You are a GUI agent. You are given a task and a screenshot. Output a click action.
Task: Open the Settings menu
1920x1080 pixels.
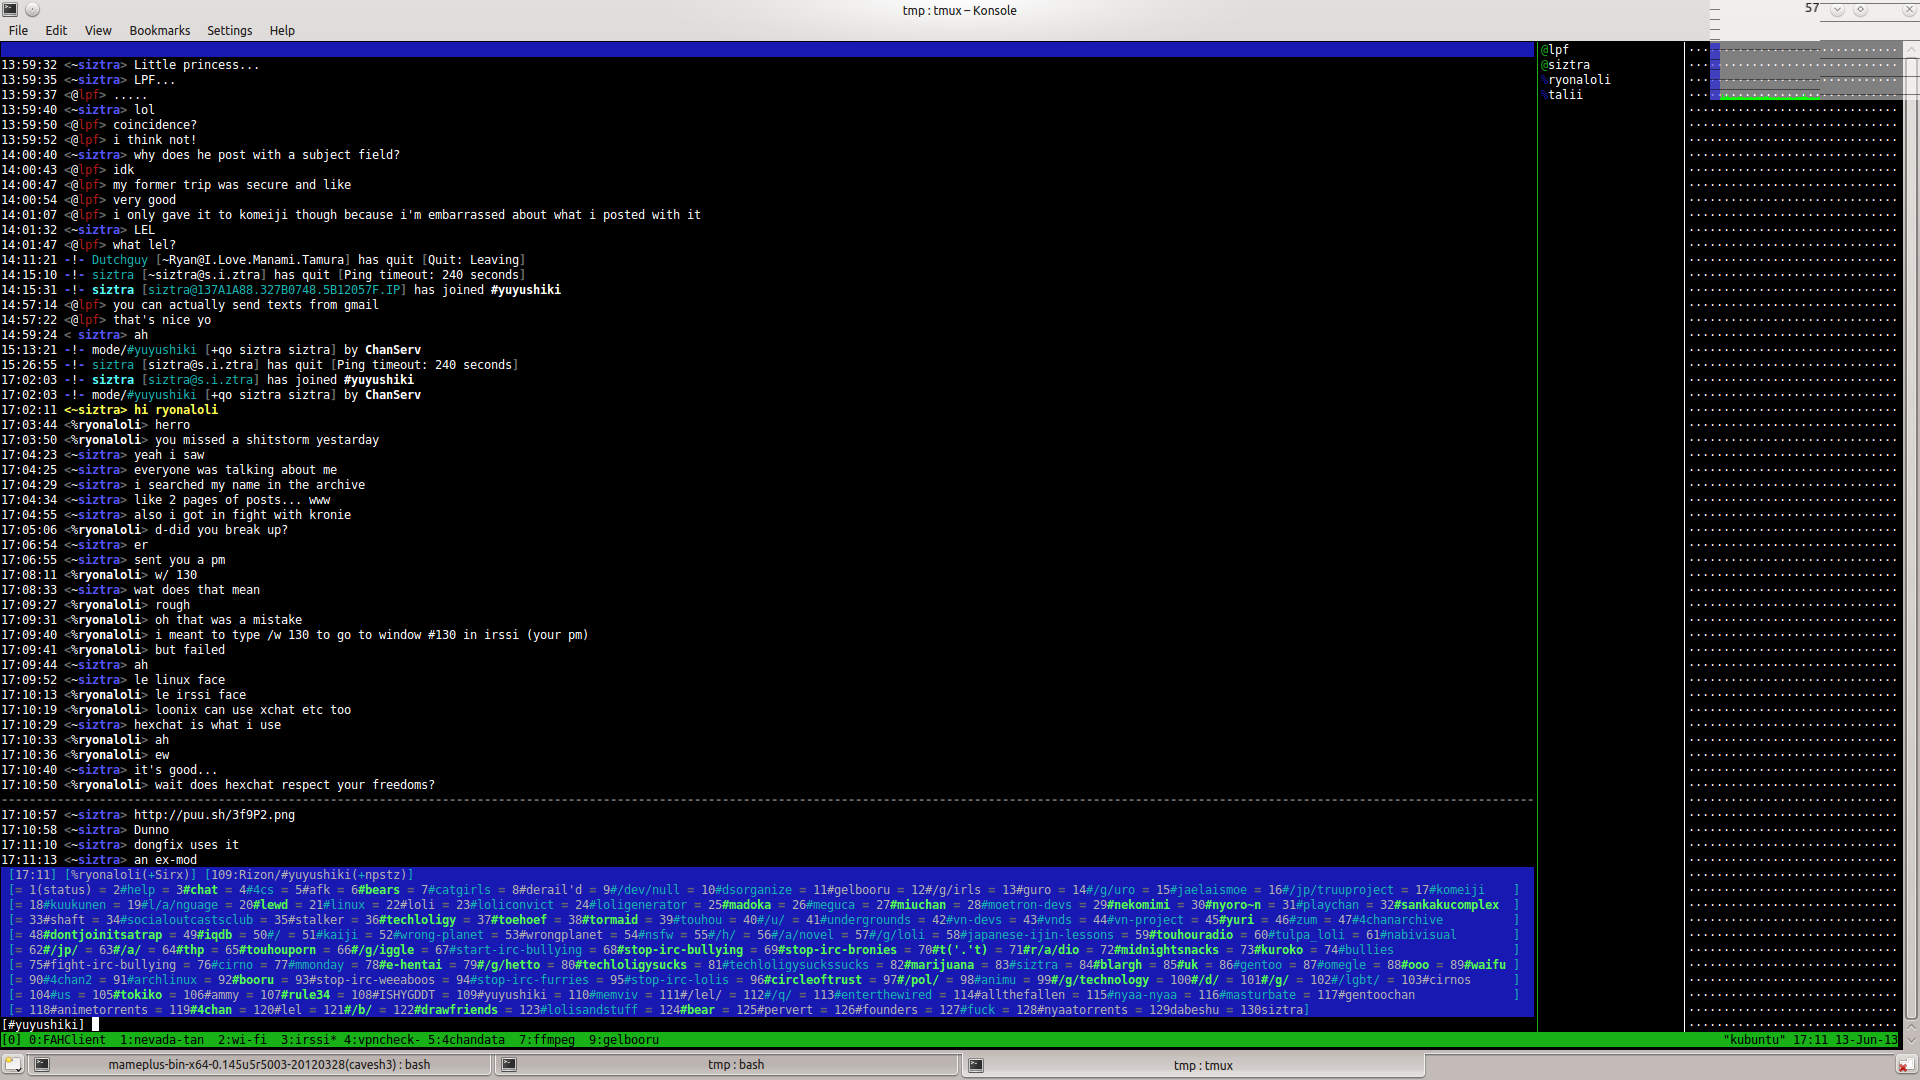click(x=229, y=30)
